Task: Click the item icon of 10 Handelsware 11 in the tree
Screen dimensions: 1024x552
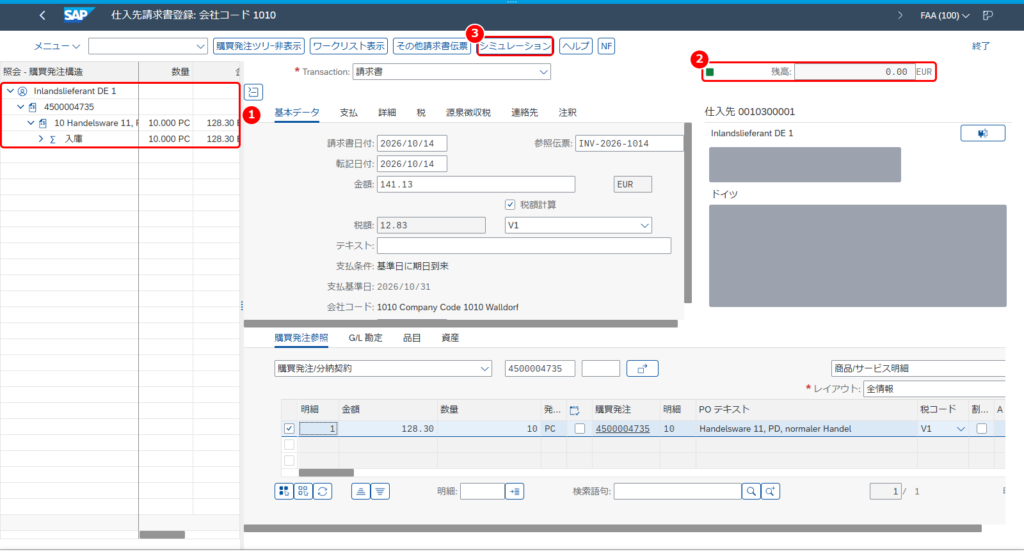Action: click(x=43, y=123)
